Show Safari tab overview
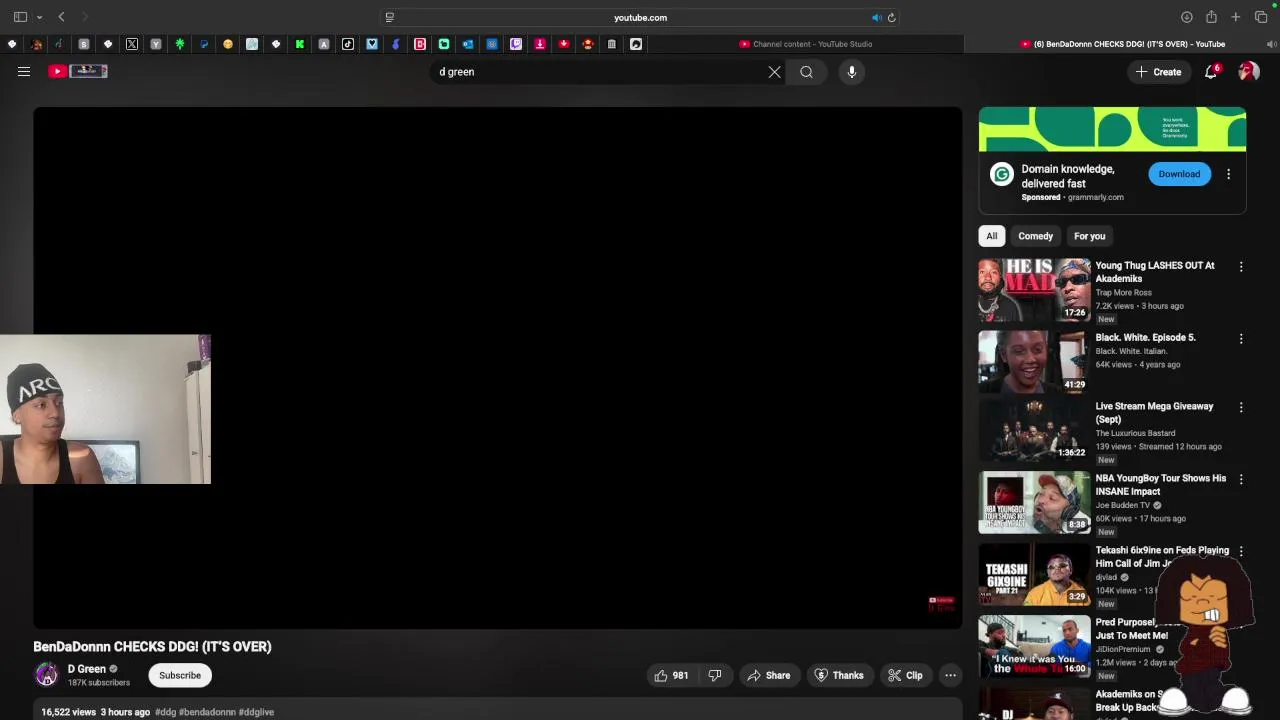This screenshot has height=720, width=1280. (x=1261, y=17)
